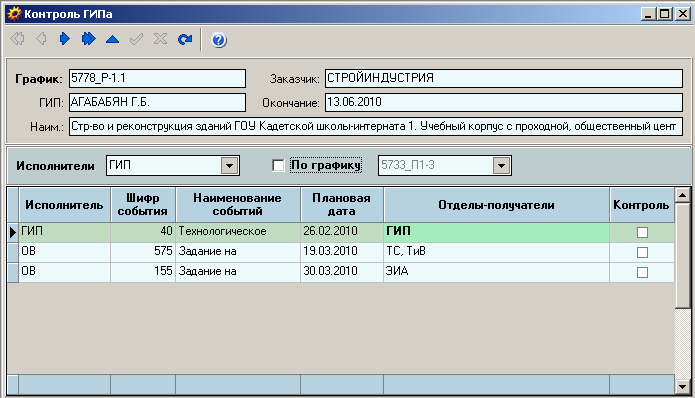This screenshot has width=695, height=398.
Task: Sort by Исполнитель column header
Action: coord(64,205)
